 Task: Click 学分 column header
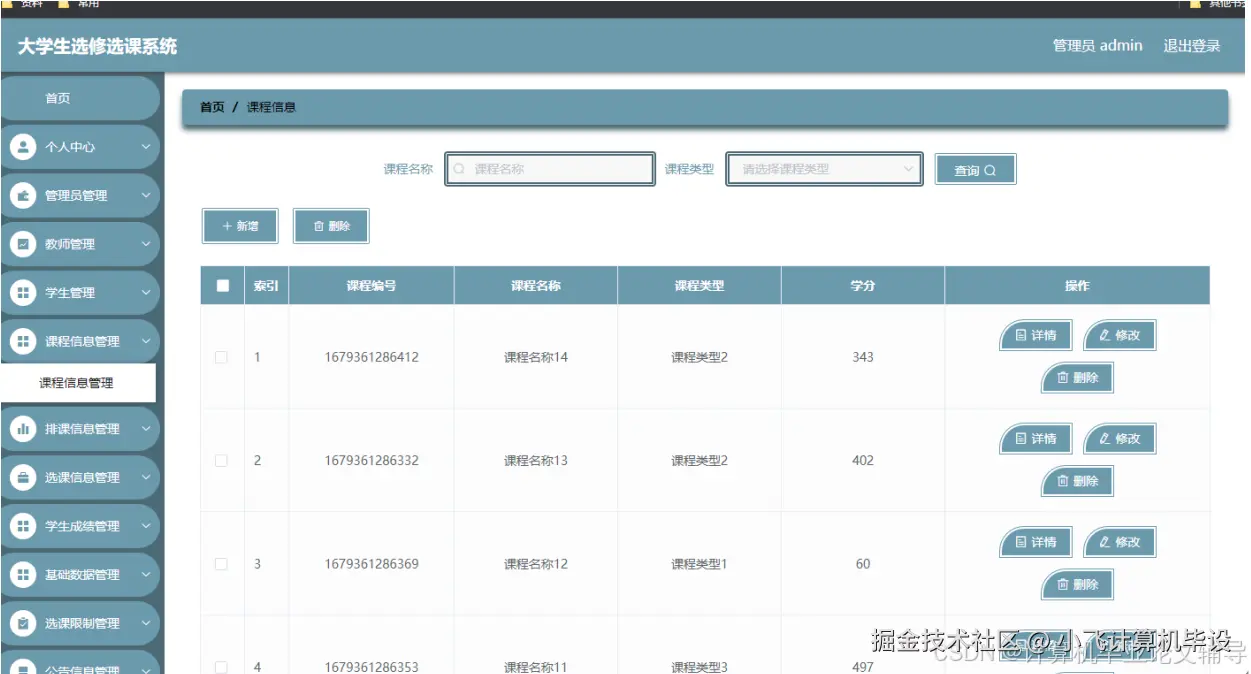862,286
